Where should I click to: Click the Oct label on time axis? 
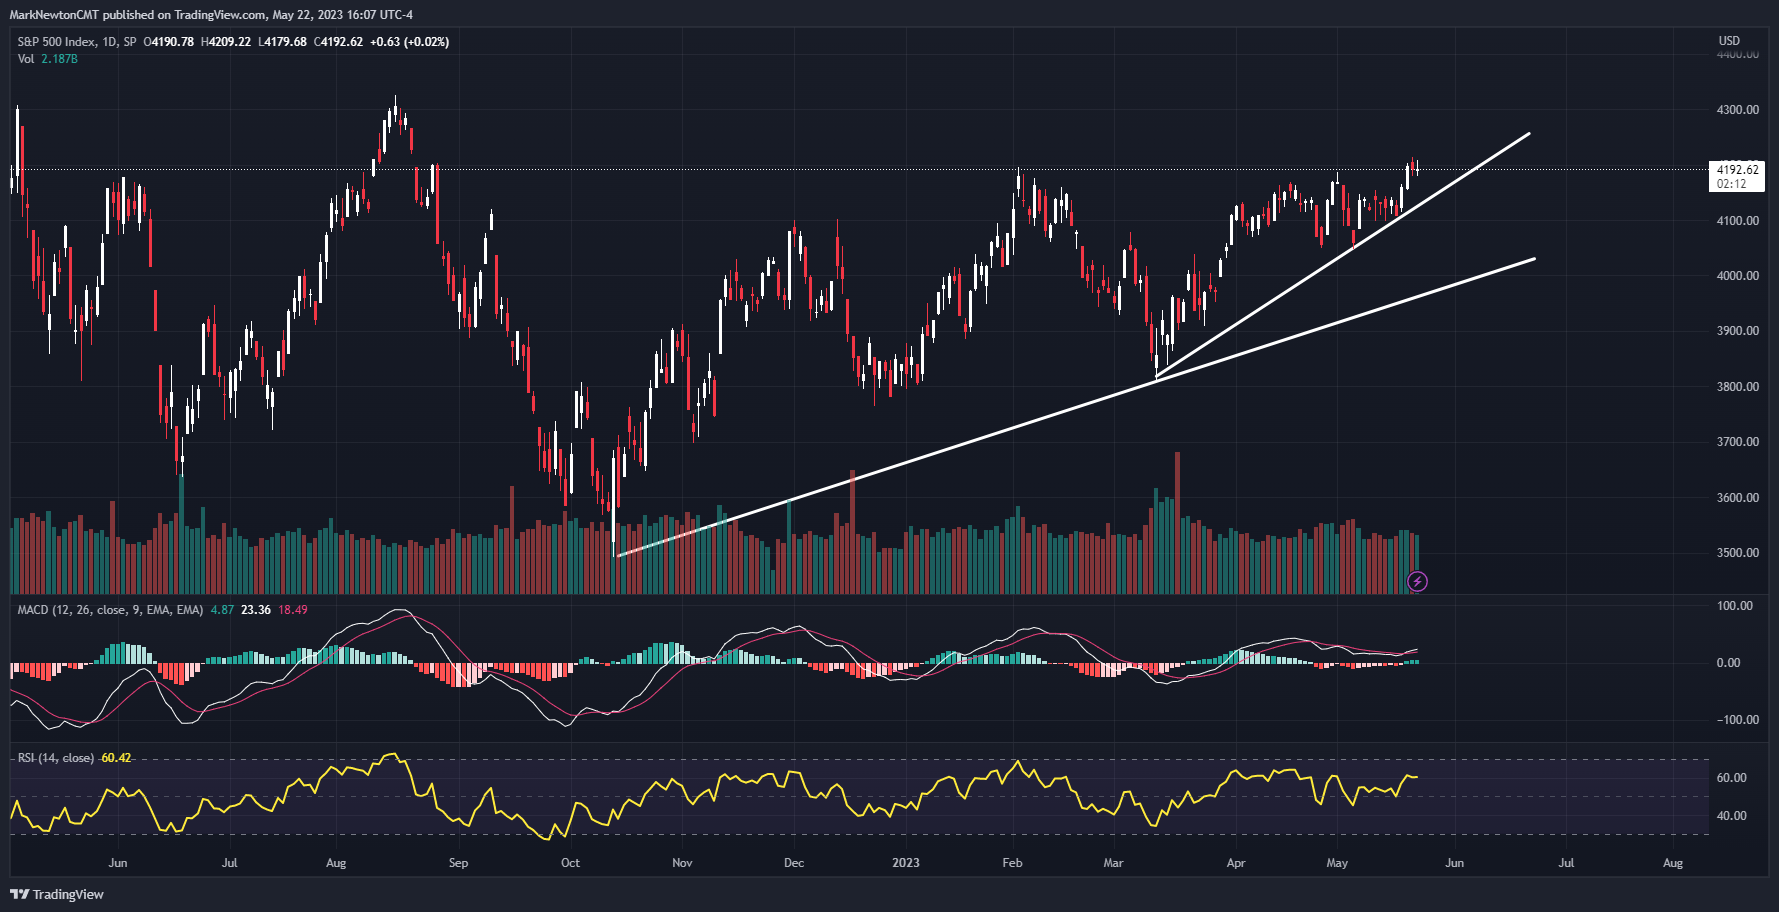pos(570,863)
